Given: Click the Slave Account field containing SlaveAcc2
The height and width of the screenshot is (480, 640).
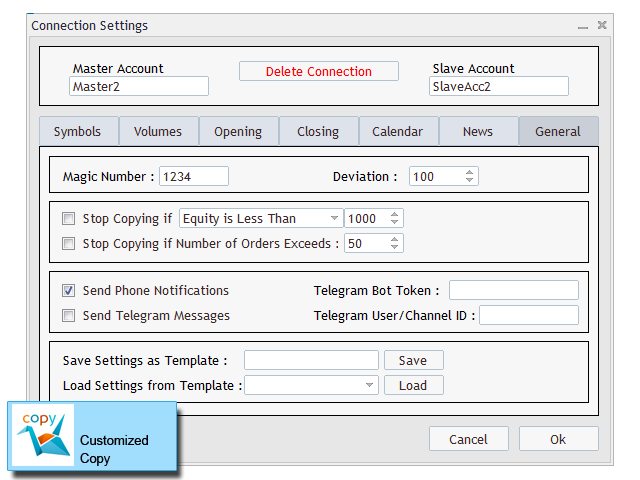Looking at the screenshot, I should 499,87.
